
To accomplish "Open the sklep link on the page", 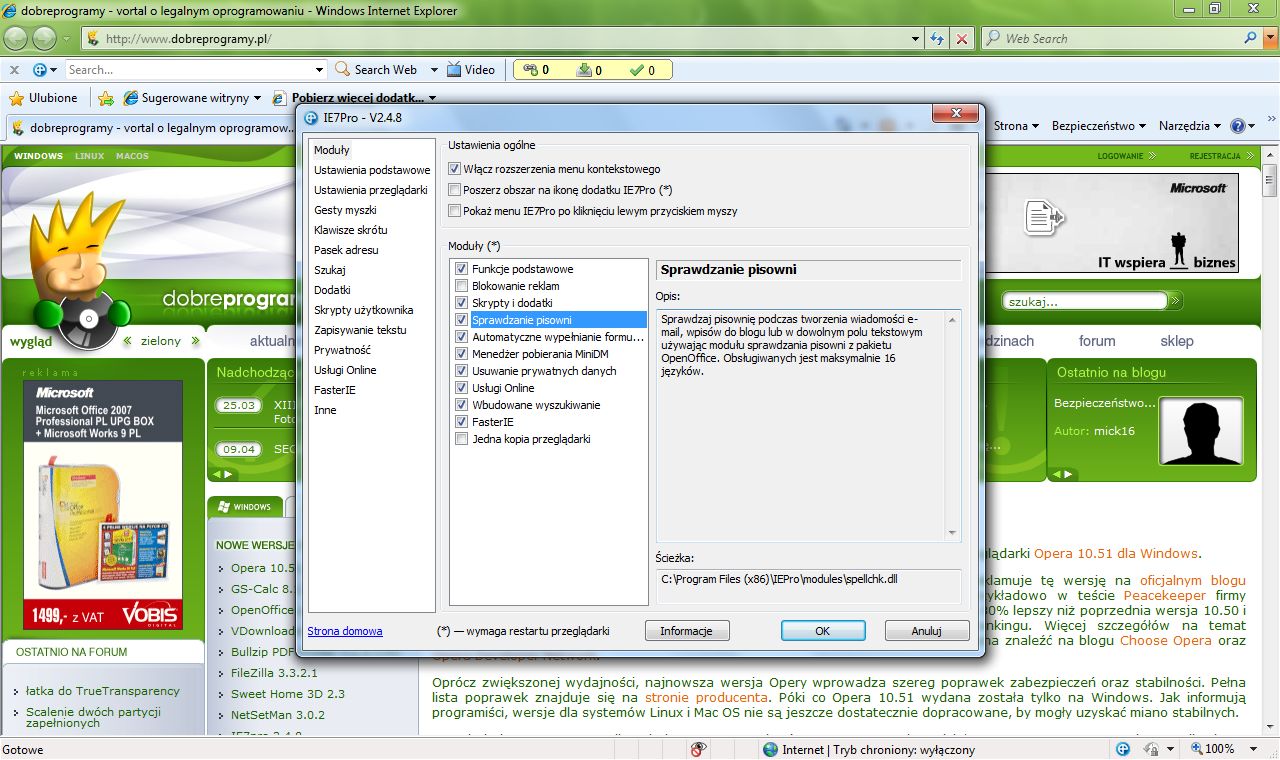I will pyautogui.click(x=1177, y=341).
